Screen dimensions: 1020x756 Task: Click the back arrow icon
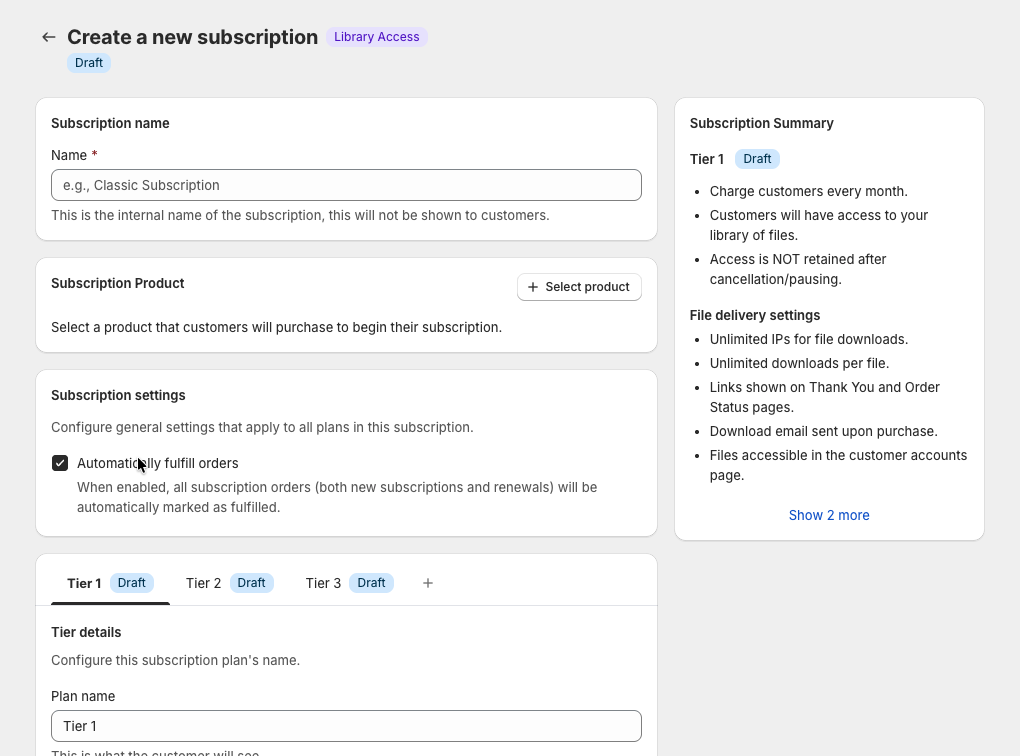coord(48,37)
